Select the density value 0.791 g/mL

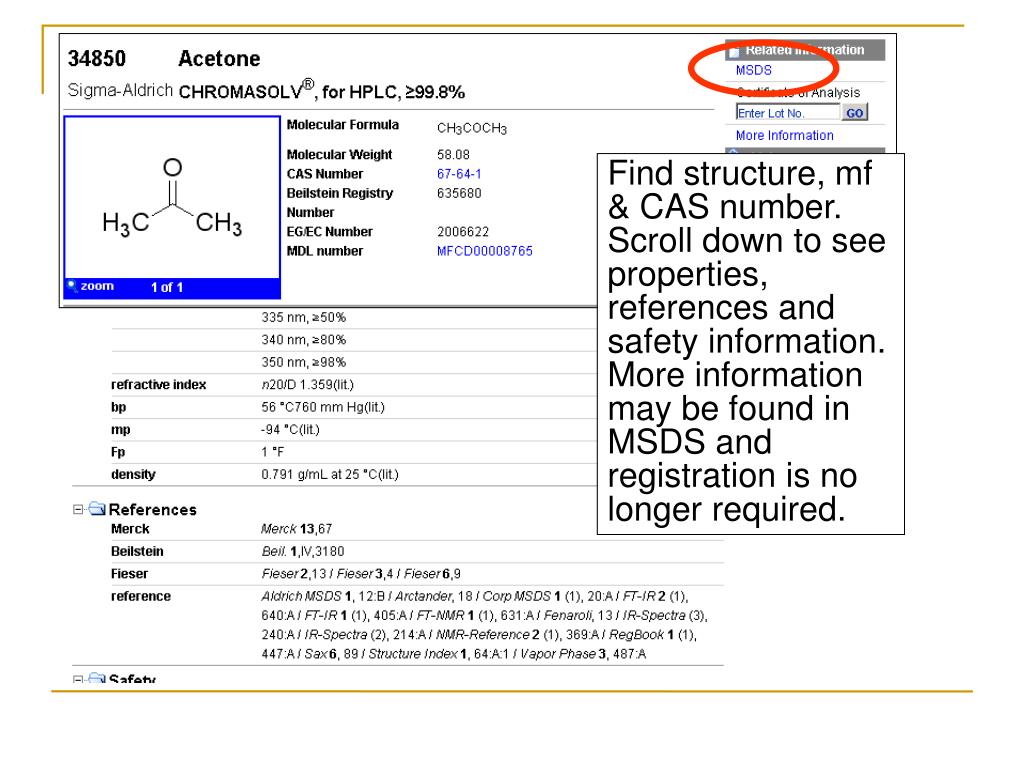coord(330,475)
